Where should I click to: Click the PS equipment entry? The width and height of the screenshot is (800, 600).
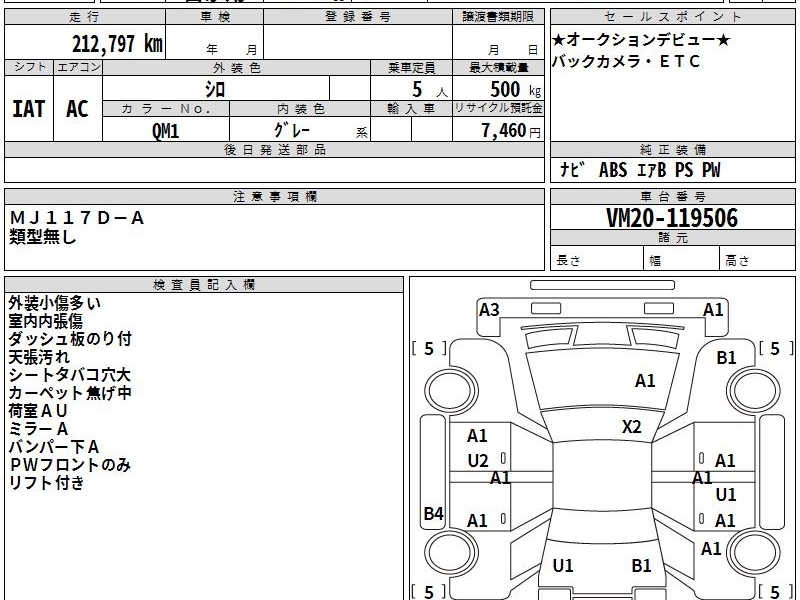[x=684, y=169]
